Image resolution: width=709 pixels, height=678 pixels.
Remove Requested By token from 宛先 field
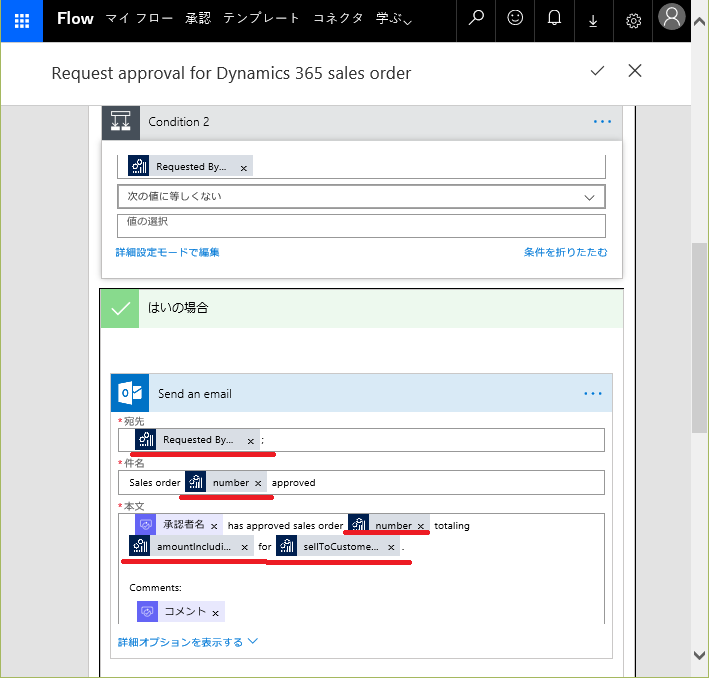coord(251,441)
